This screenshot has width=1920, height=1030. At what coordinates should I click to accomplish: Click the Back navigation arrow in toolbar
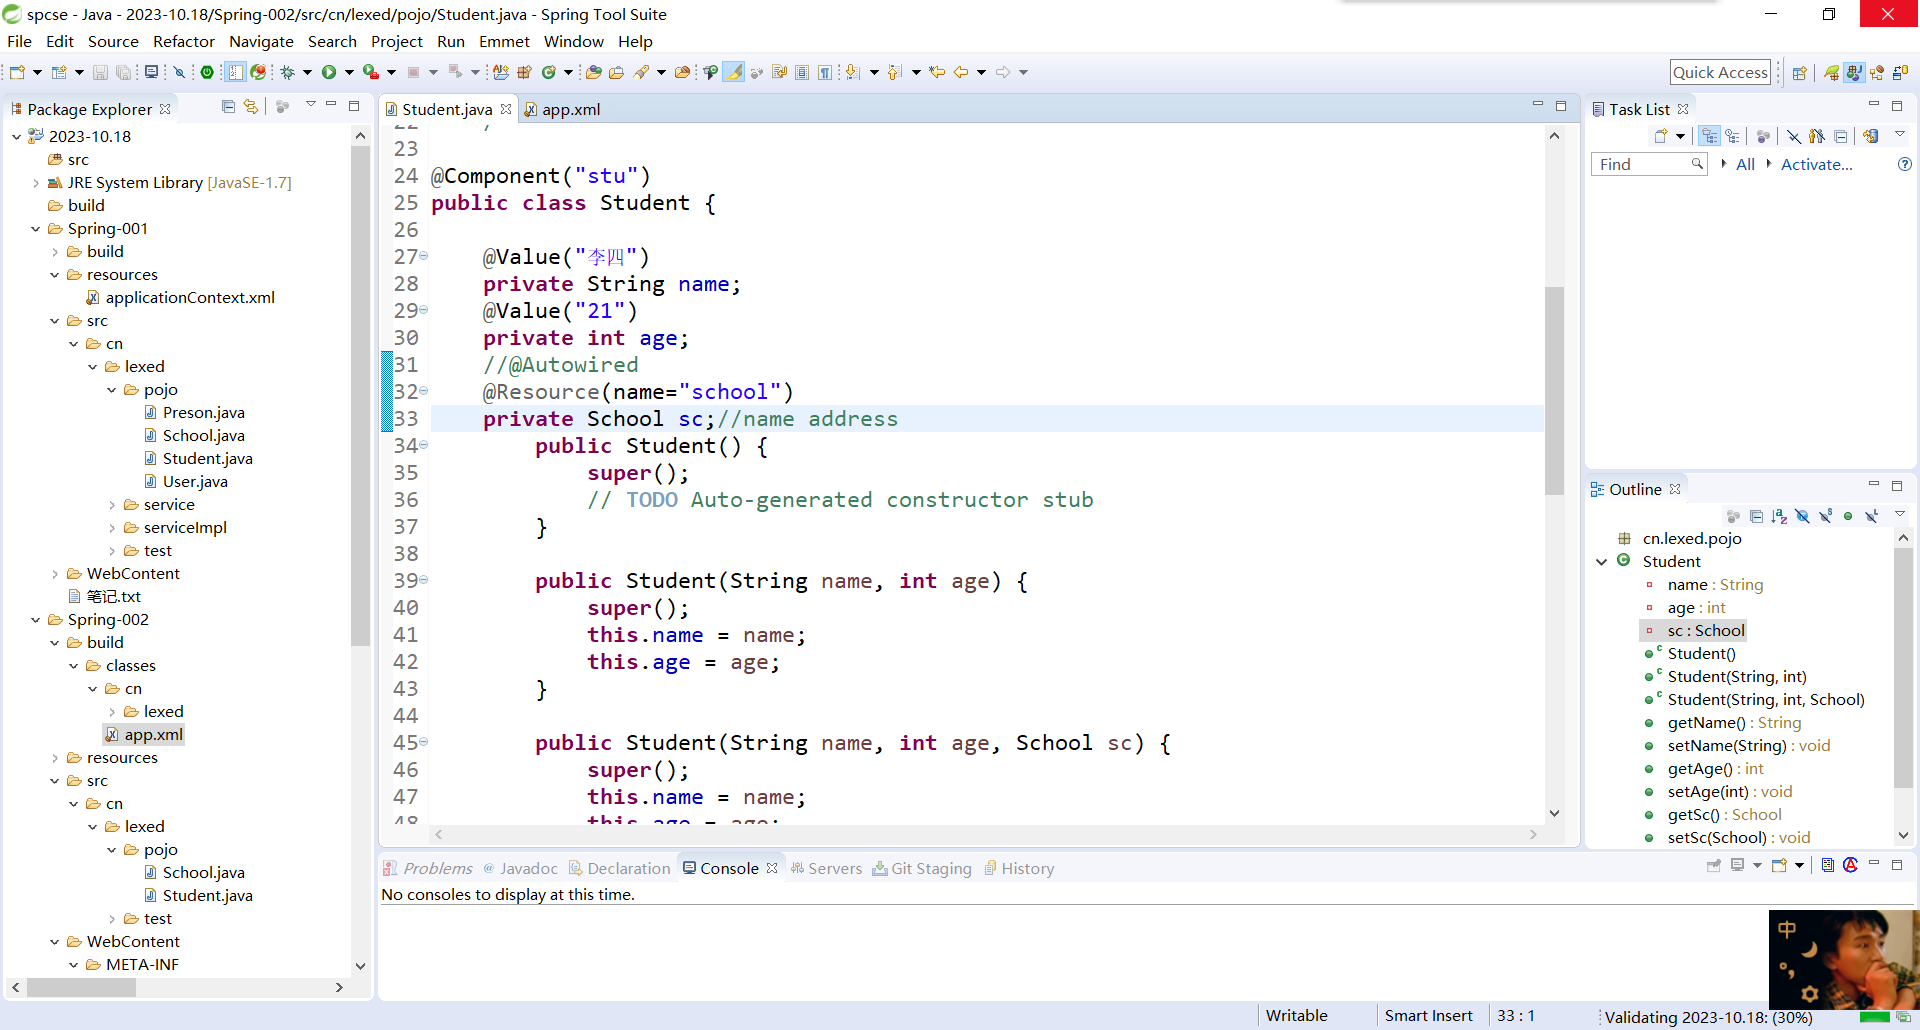(x=961, y=72)
